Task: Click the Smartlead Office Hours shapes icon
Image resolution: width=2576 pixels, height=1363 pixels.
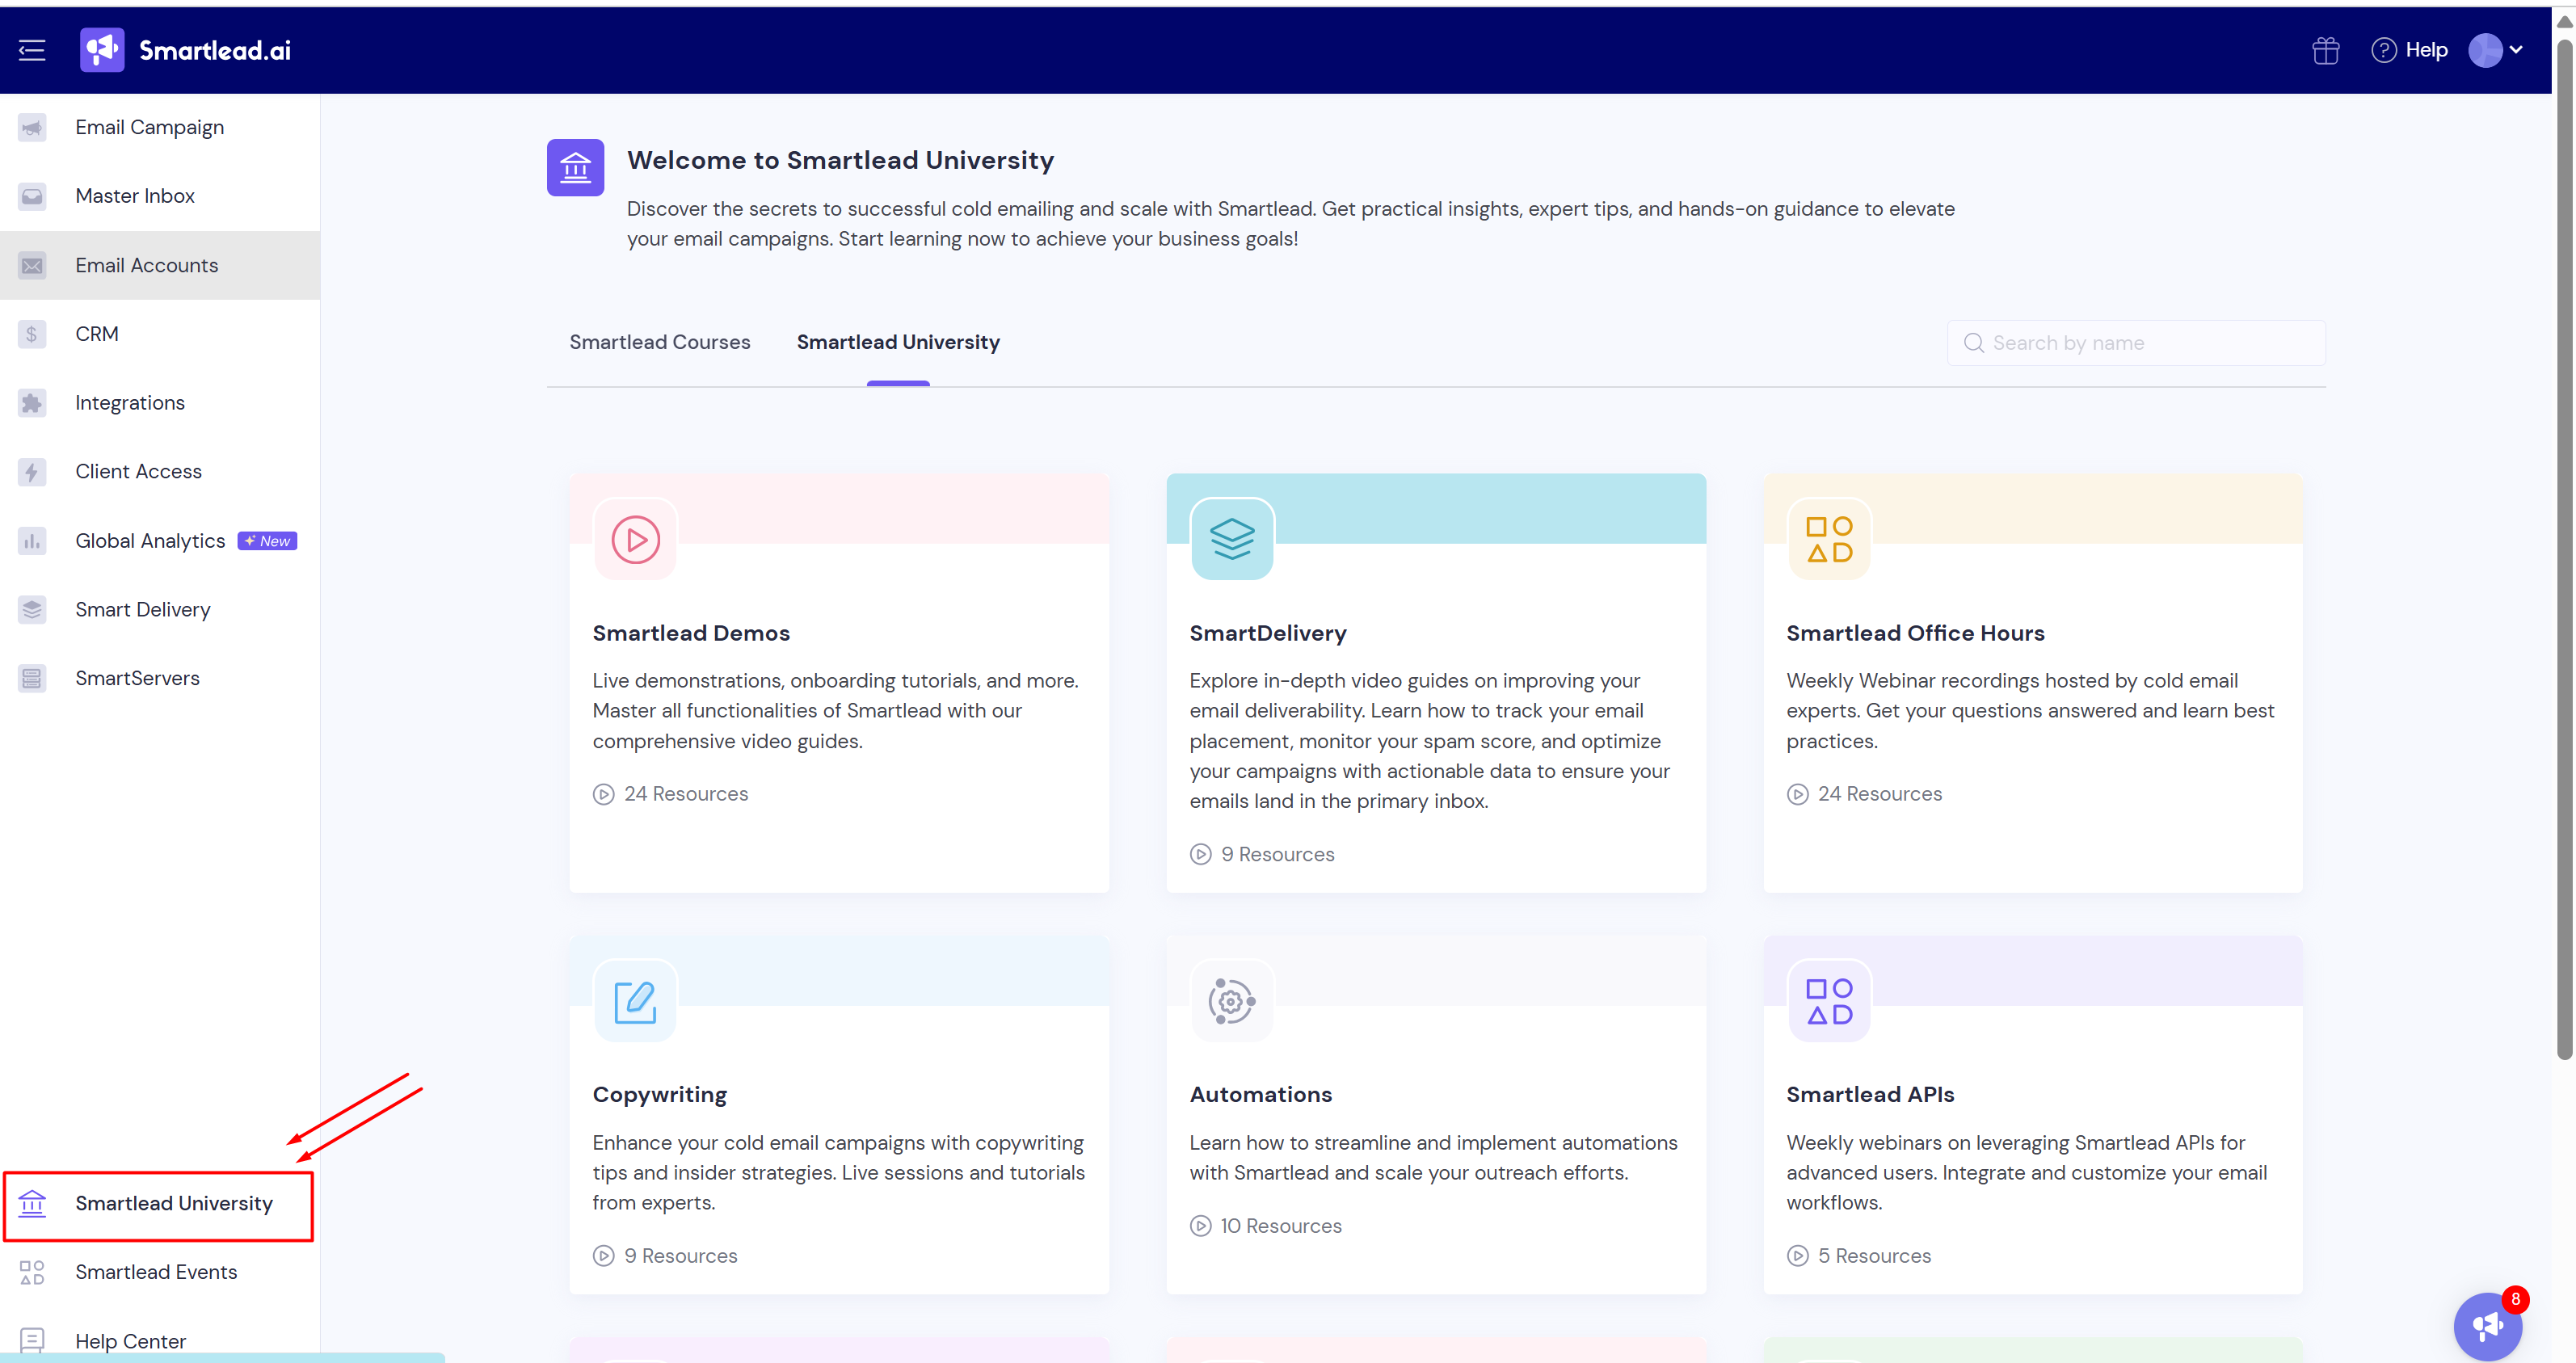Action: pos(1829,539)
